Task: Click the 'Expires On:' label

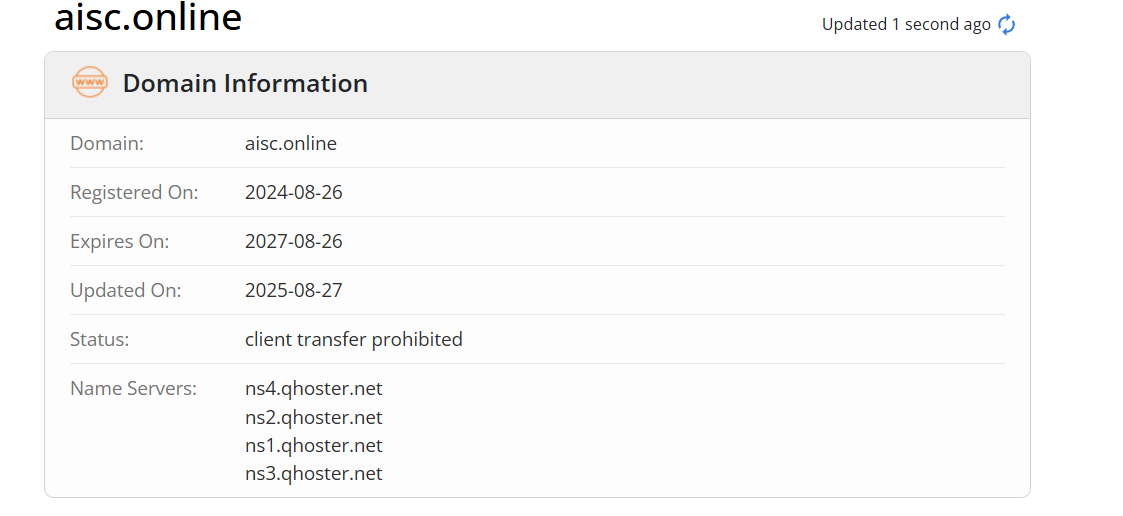Action: coord(120,241)
